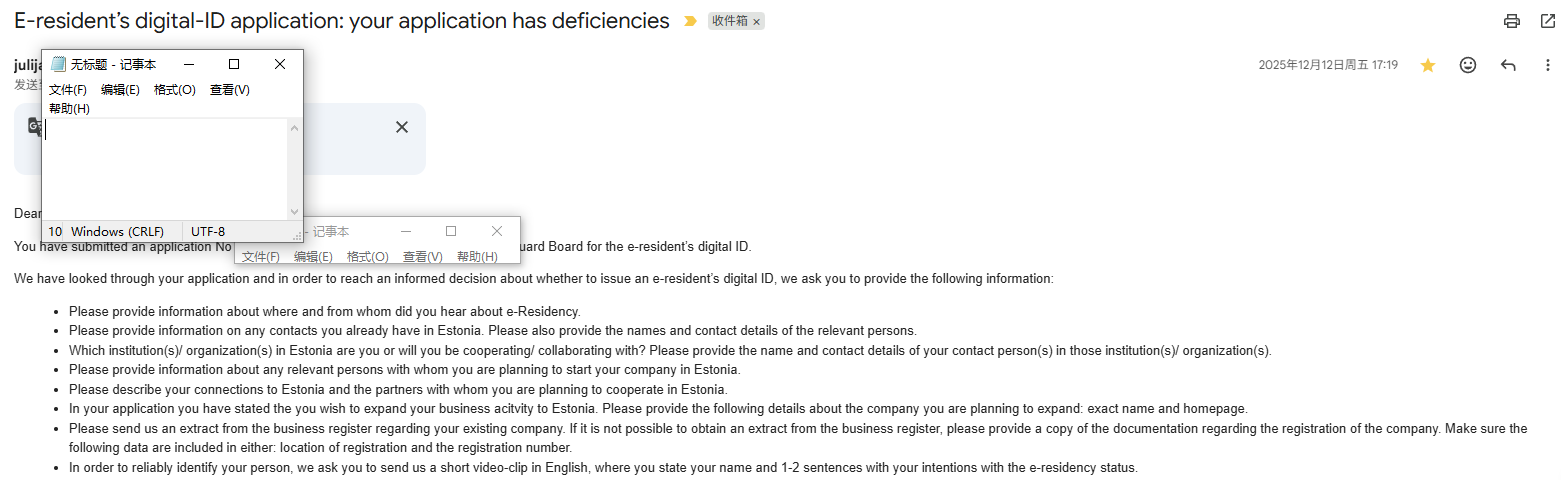Viewport: 1561px width, 480px height.
Task: Click the scroll-down arrow in 无标题 Notepad
Action: pos(294,212)
